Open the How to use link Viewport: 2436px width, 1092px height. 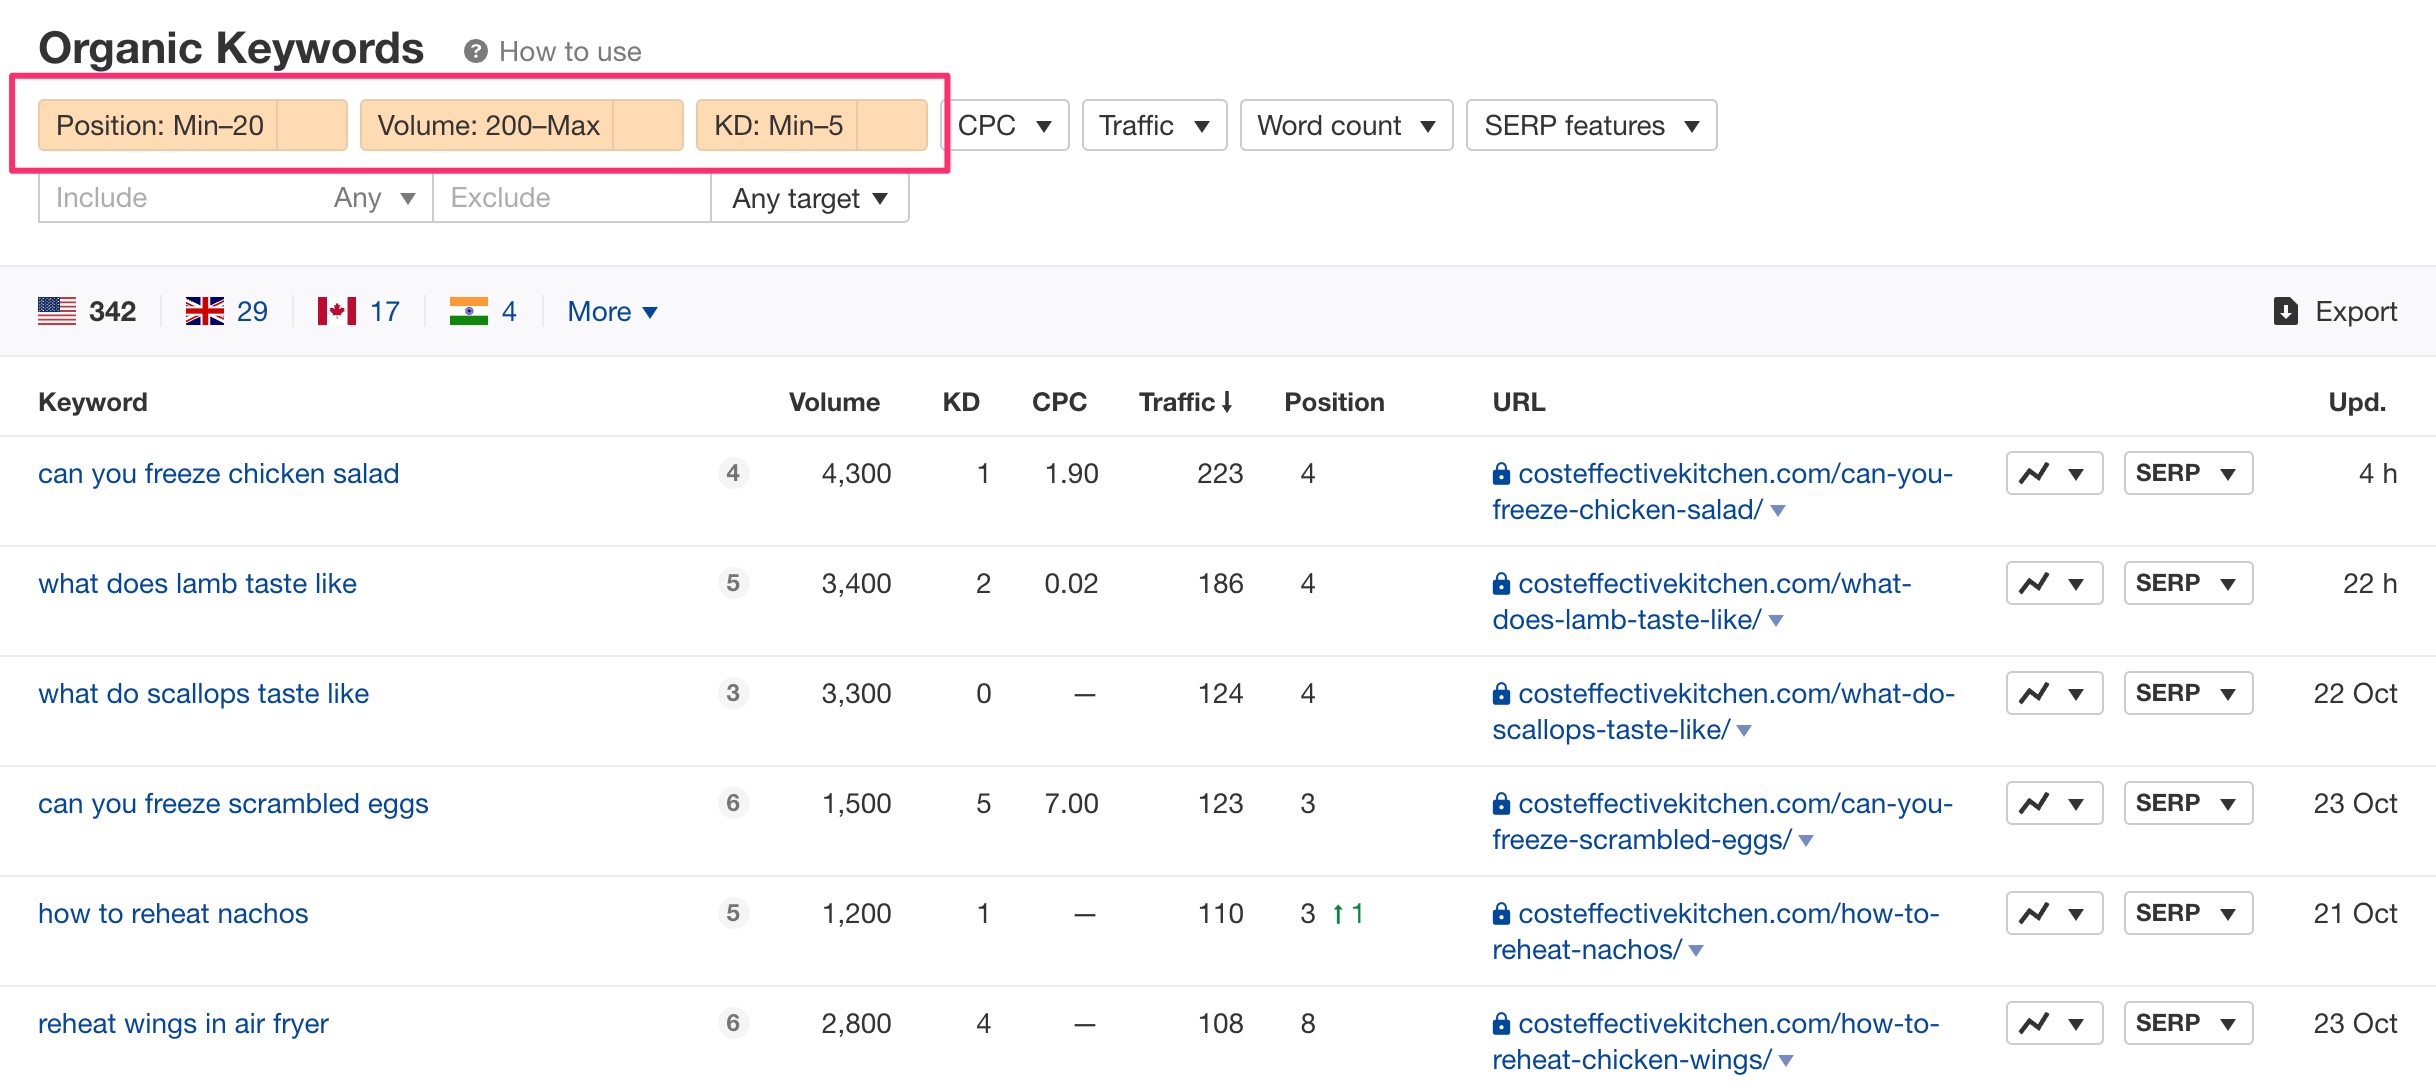pyautogui.click(x=570, y=52)
